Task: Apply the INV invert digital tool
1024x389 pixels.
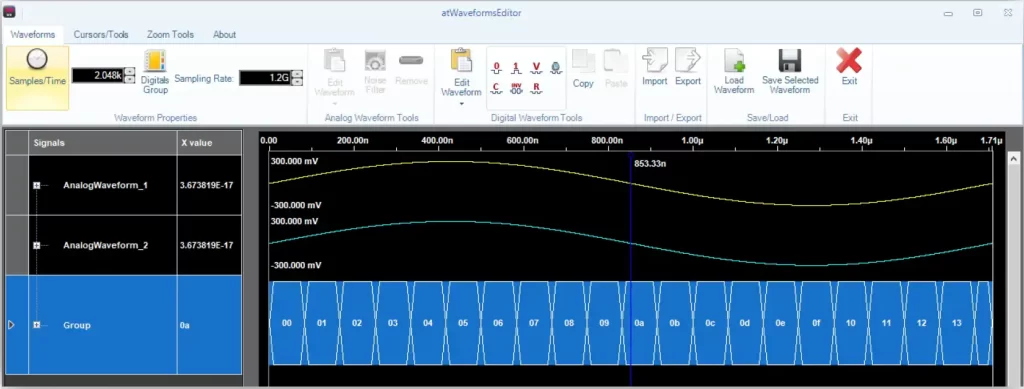Action: tap(517, 89)
